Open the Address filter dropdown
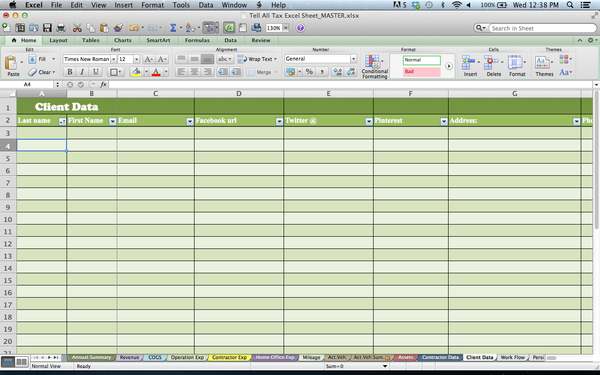 coord(576,121)
